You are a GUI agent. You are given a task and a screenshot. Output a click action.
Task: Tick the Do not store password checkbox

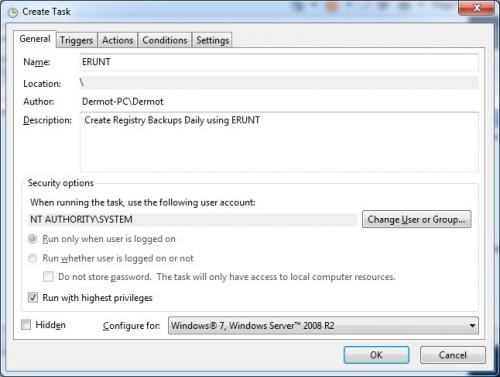pyautogui.click(x=48, y=277)
